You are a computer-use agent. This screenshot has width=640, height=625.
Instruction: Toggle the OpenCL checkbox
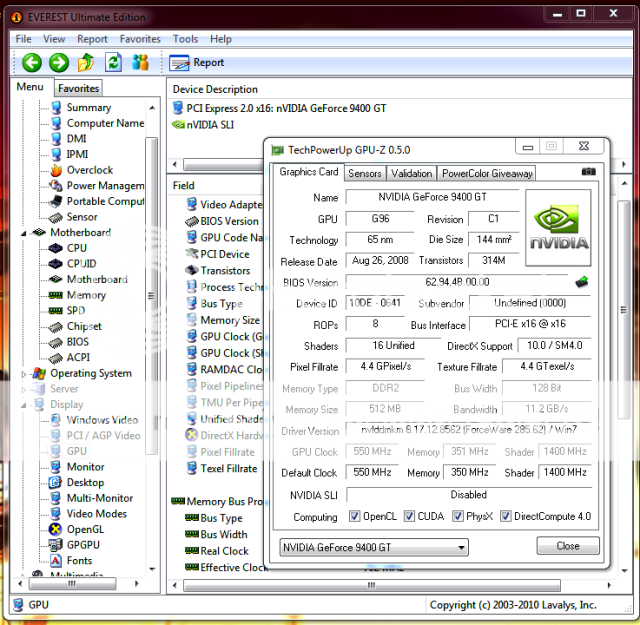coord(354,516)
